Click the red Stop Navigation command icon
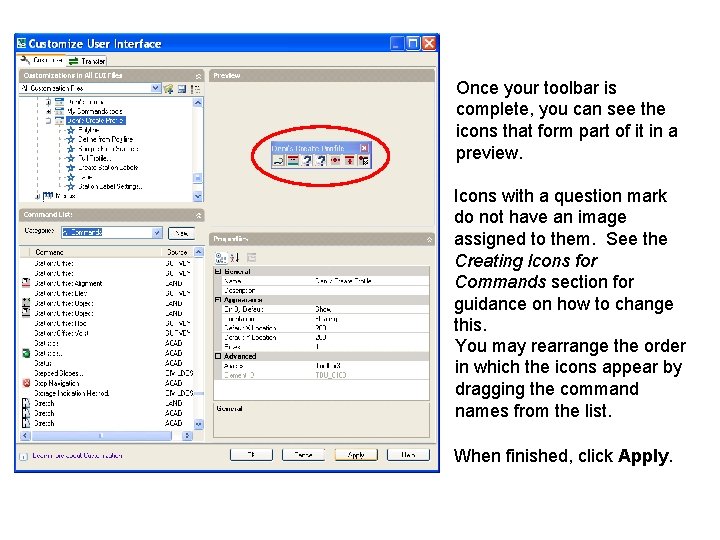This screenshot has width=720, height=540. 27,383
